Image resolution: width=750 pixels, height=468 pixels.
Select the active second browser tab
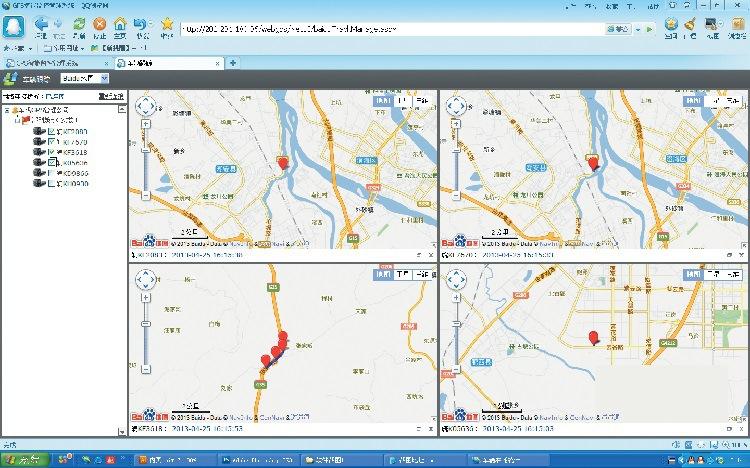tap(169, 63)
